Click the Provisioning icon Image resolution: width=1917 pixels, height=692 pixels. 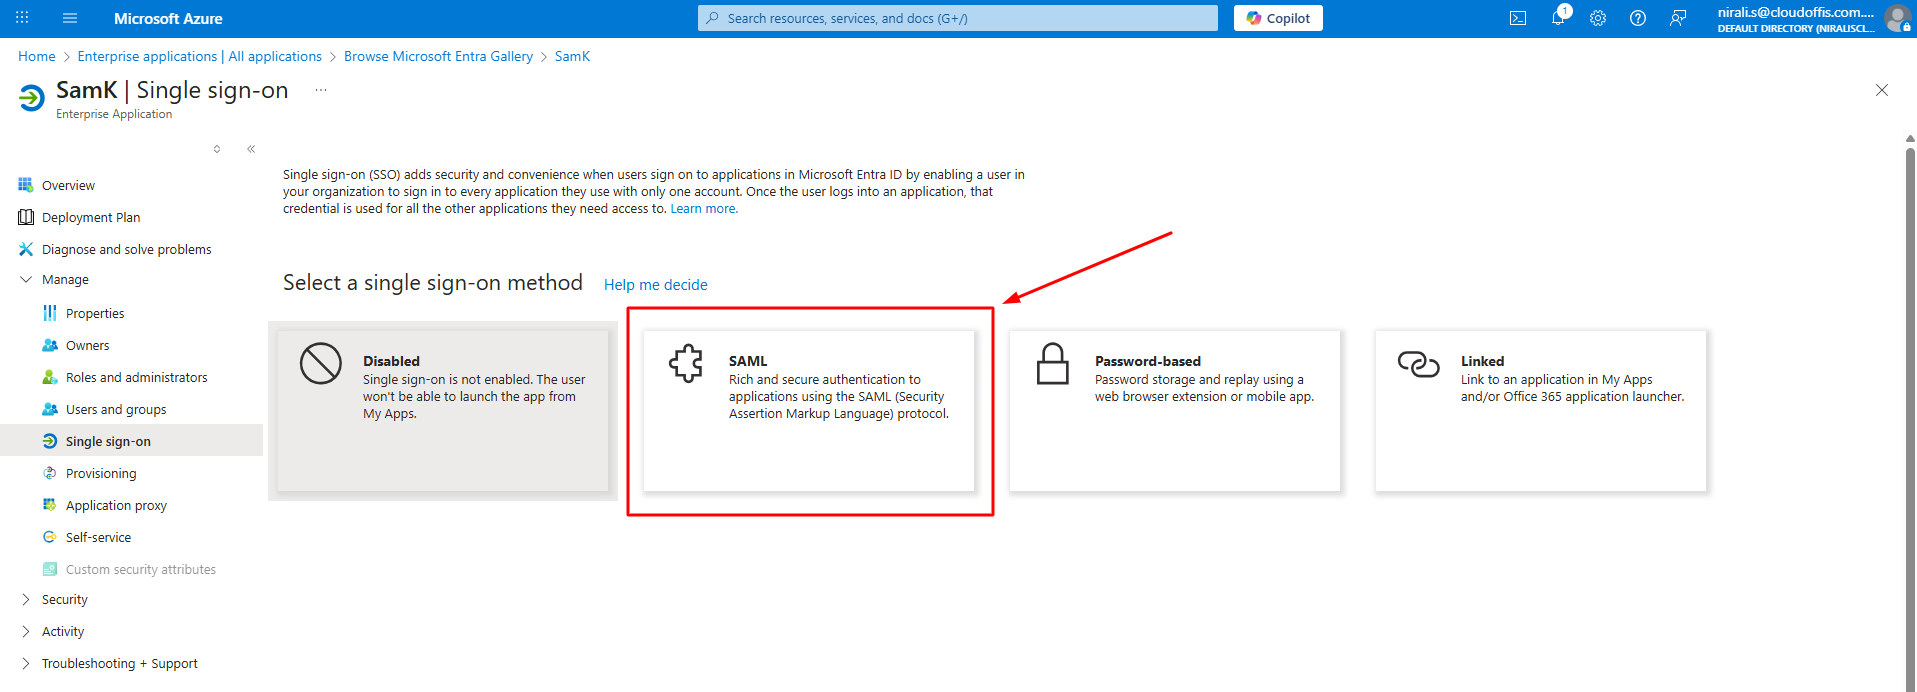(50, 473)
